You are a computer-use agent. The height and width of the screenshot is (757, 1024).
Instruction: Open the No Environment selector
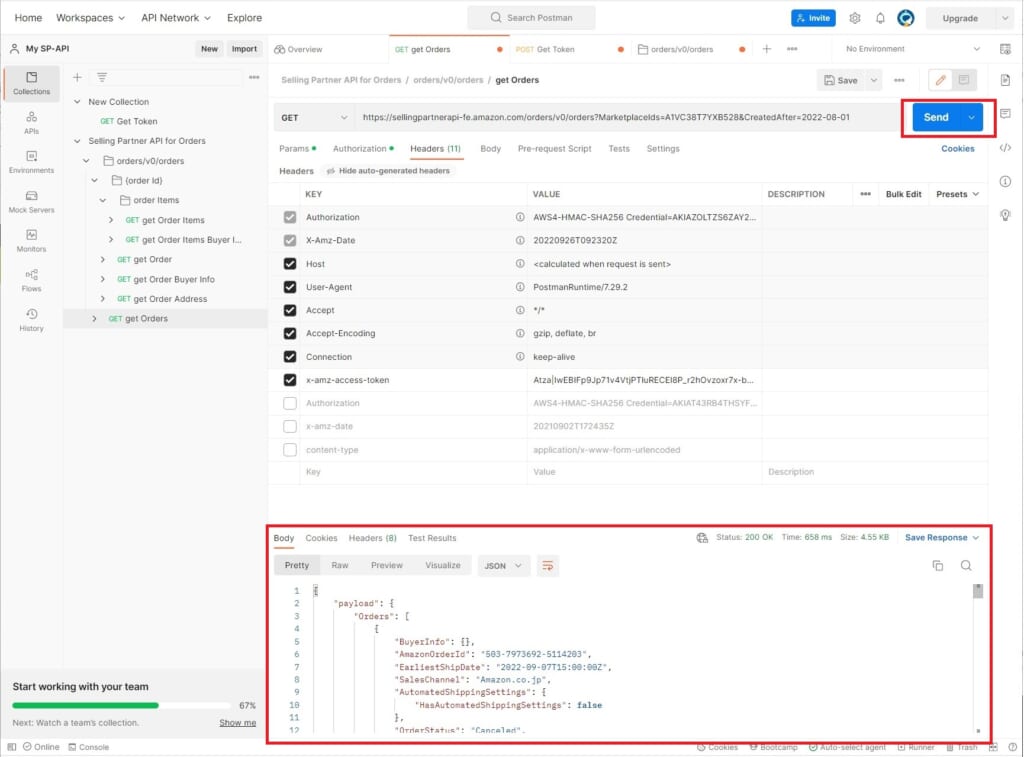912,49
